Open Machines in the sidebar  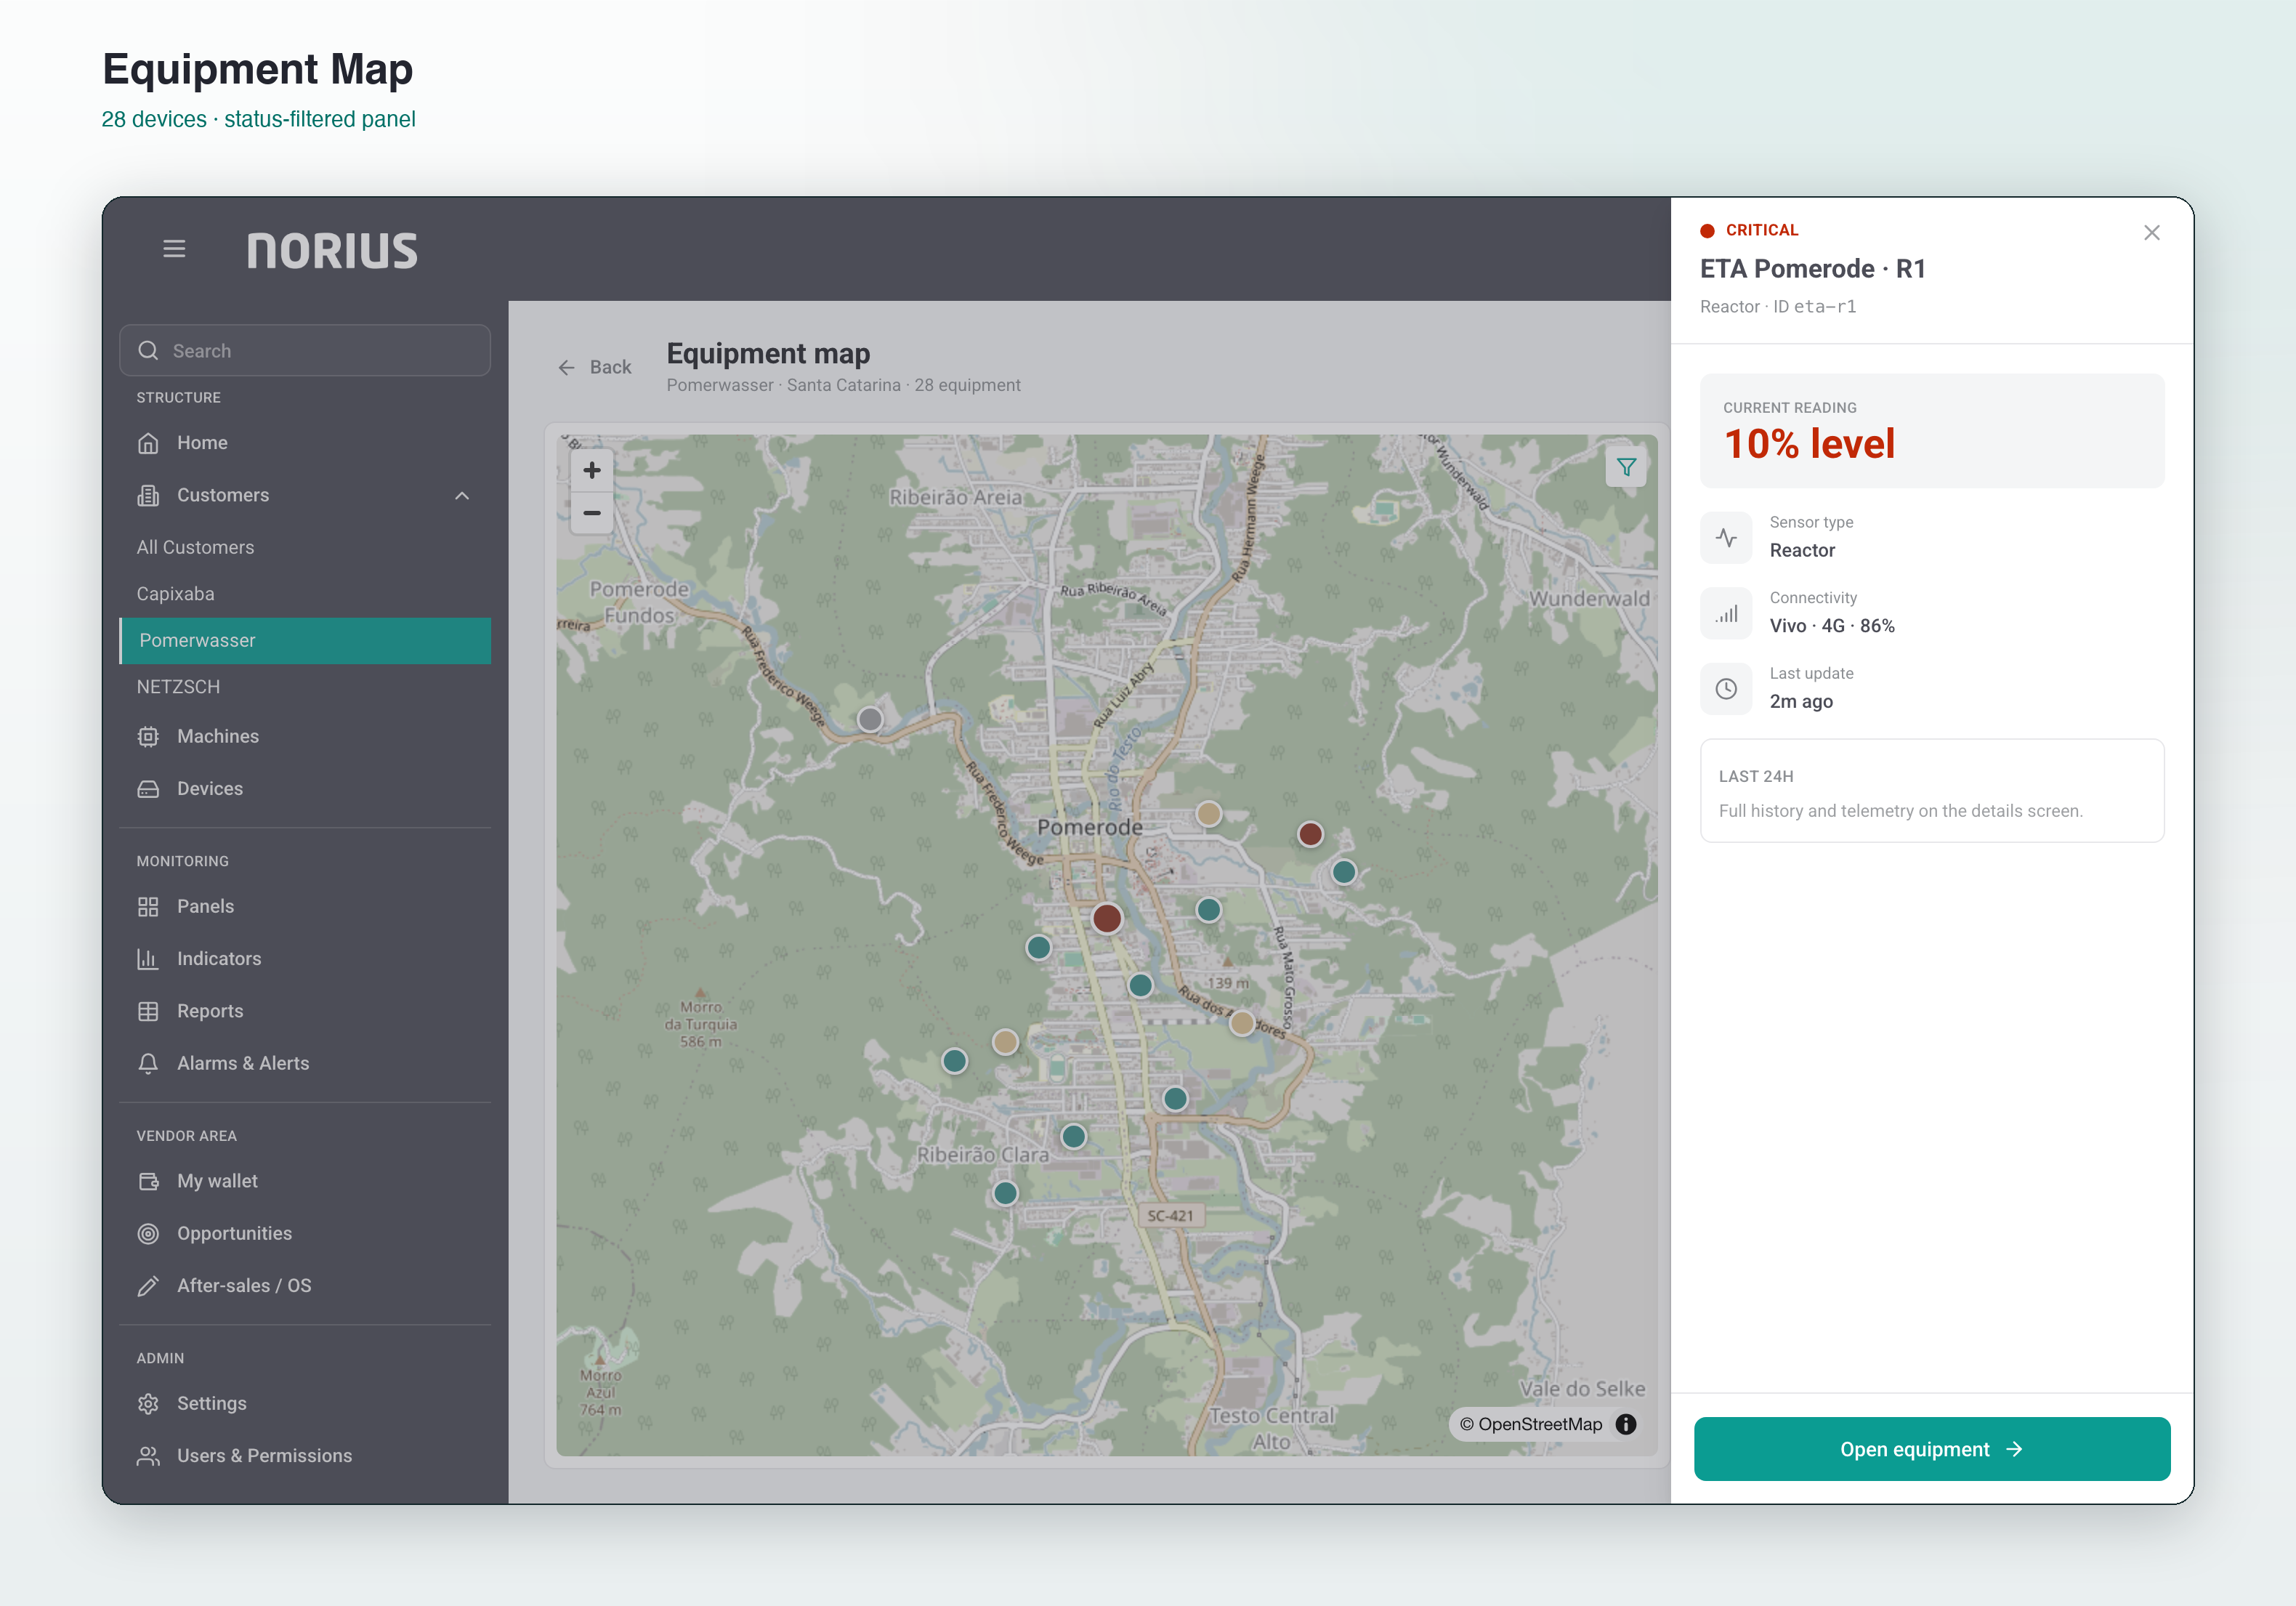pos(305,737)
